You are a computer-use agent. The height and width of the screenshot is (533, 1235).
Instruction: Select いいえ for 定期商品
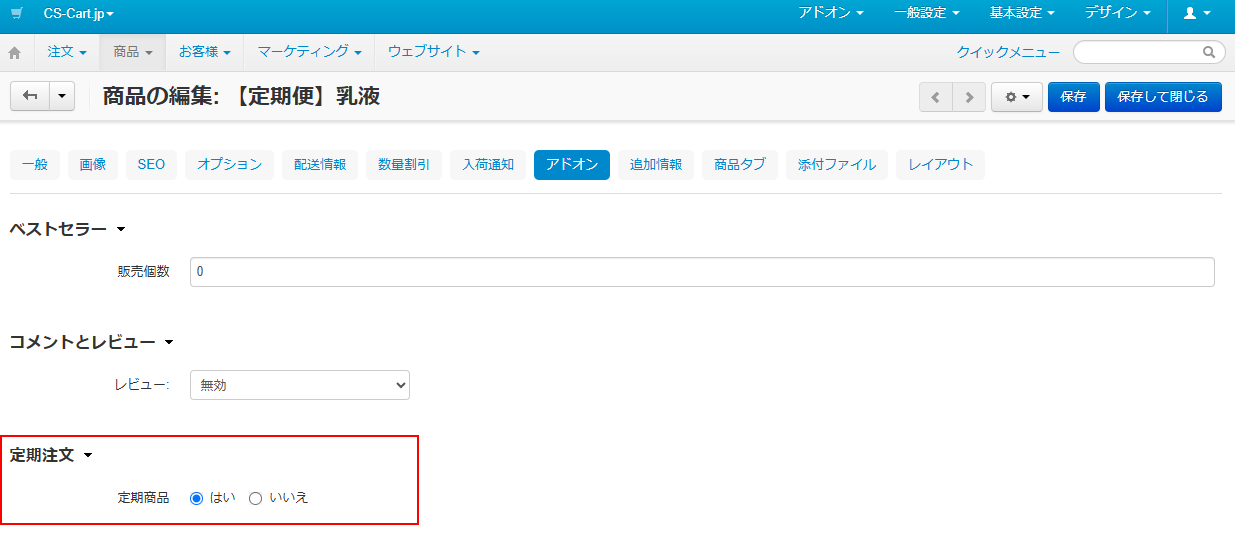(255, 498)
